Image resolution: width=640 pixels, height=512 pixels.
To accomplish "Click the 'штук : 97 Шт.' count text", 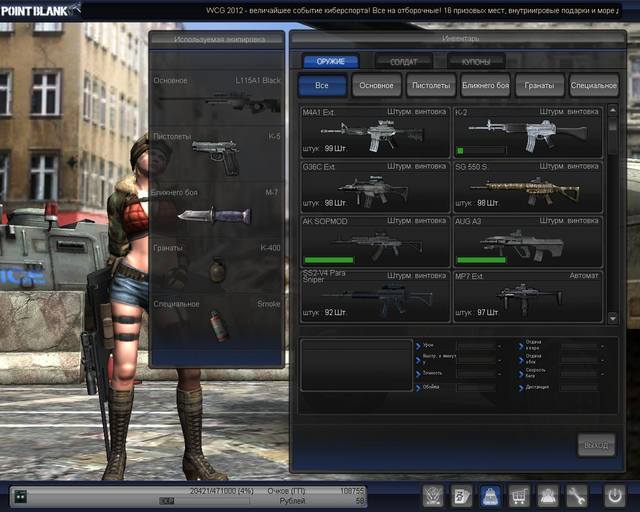I will coord(477,313).
